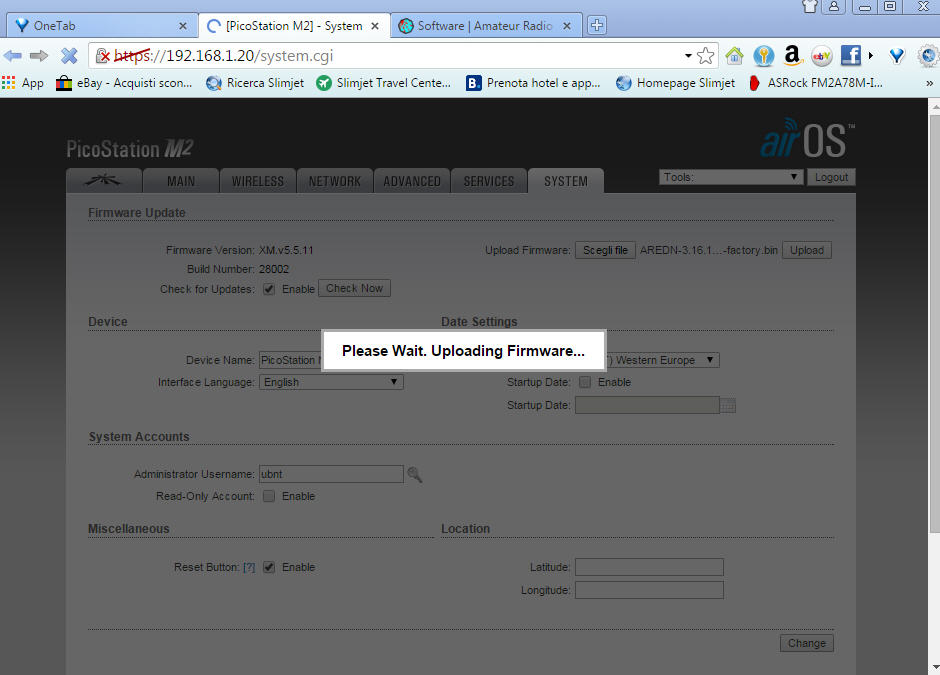Open the Prenota hotel e app bookmark
Screen dimensions: 940x675
(533, 83)
